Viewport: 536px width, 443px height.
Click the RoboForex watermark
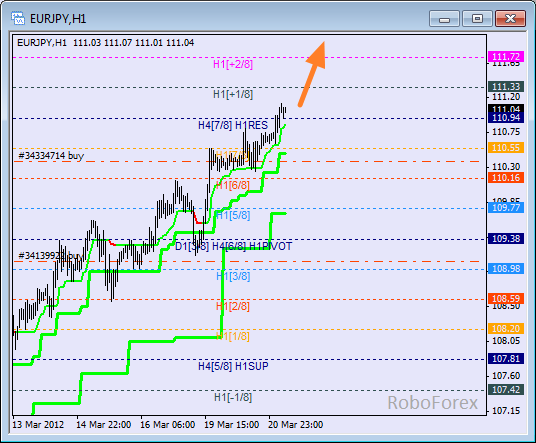[x=432, y=402]
